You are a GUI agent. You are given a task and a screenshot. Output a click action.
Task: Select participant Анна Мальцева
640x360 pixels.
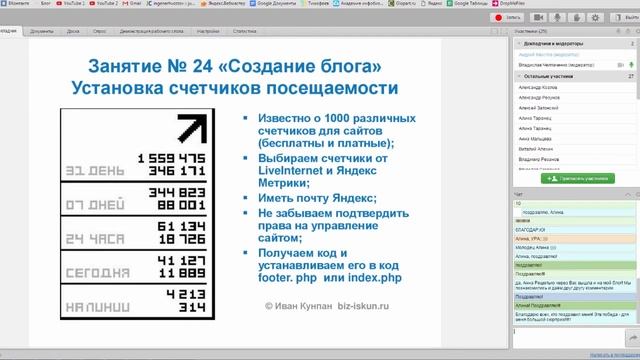click(x=535, y=139)
